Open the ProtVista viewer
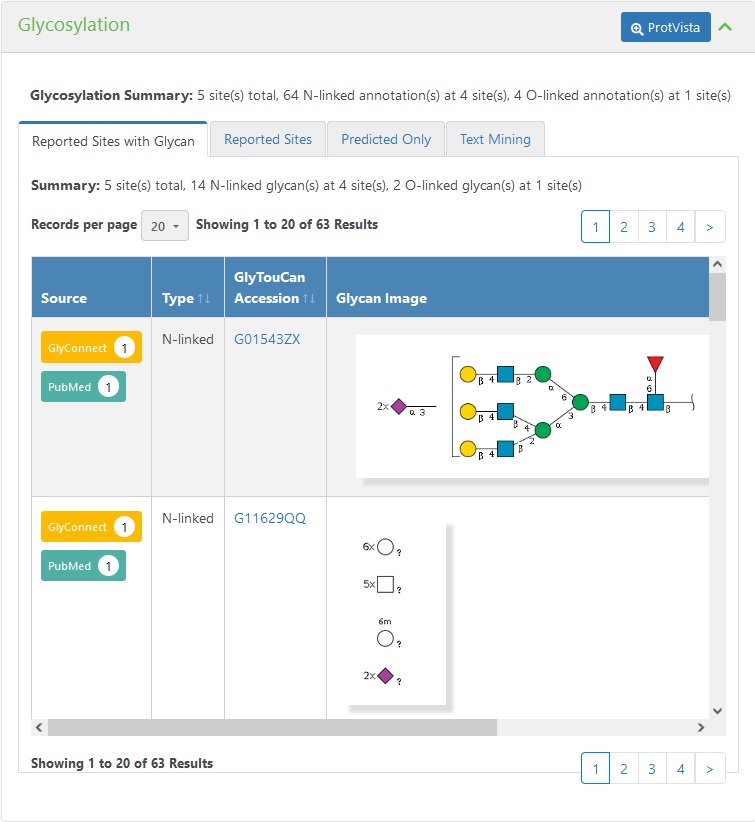Image resolution: width=755 pixels, height=822 pixels. tap(665, 27)
